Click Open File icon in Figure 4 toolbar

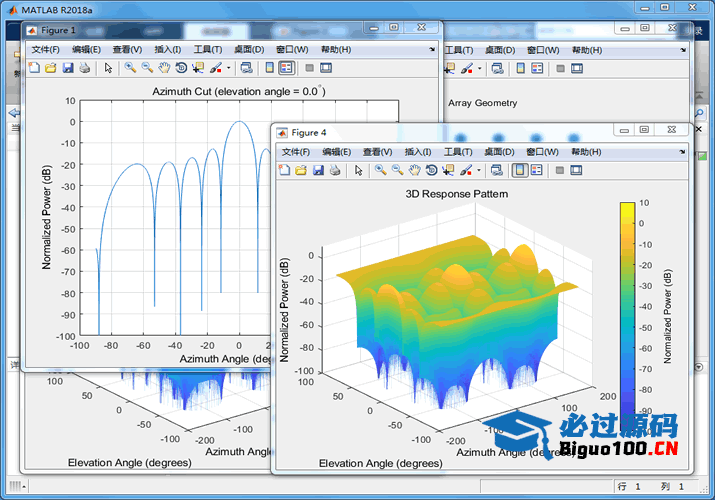point(301,170)
